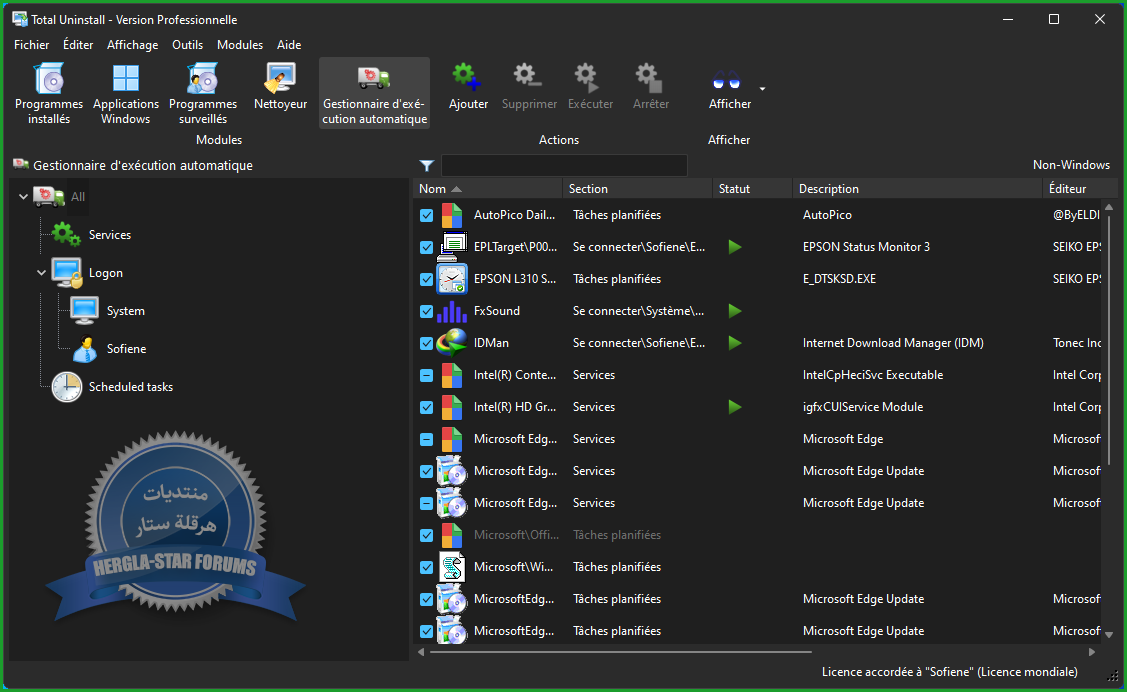Open the Programmes installés module

(49, 93)
